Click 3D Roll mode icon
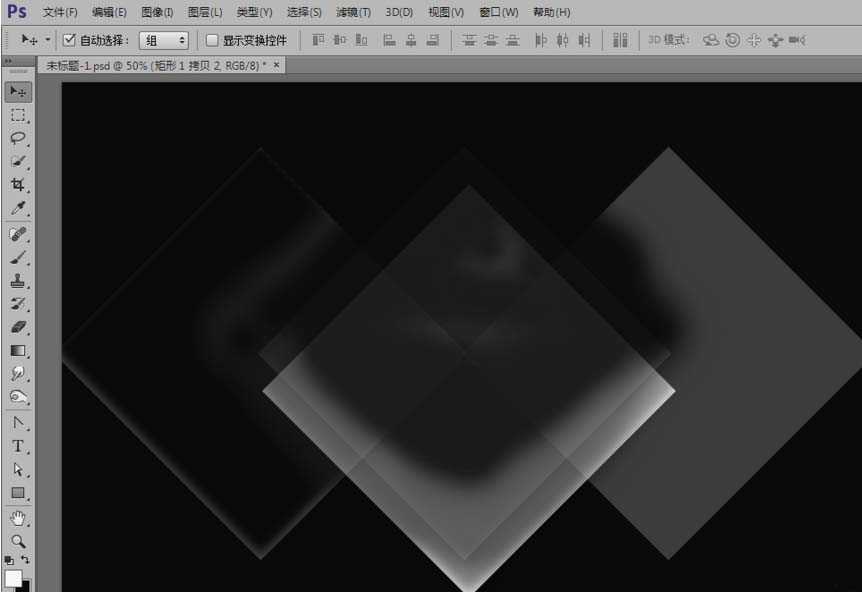The width and height of the screenshot is (862, 592). 732,40
